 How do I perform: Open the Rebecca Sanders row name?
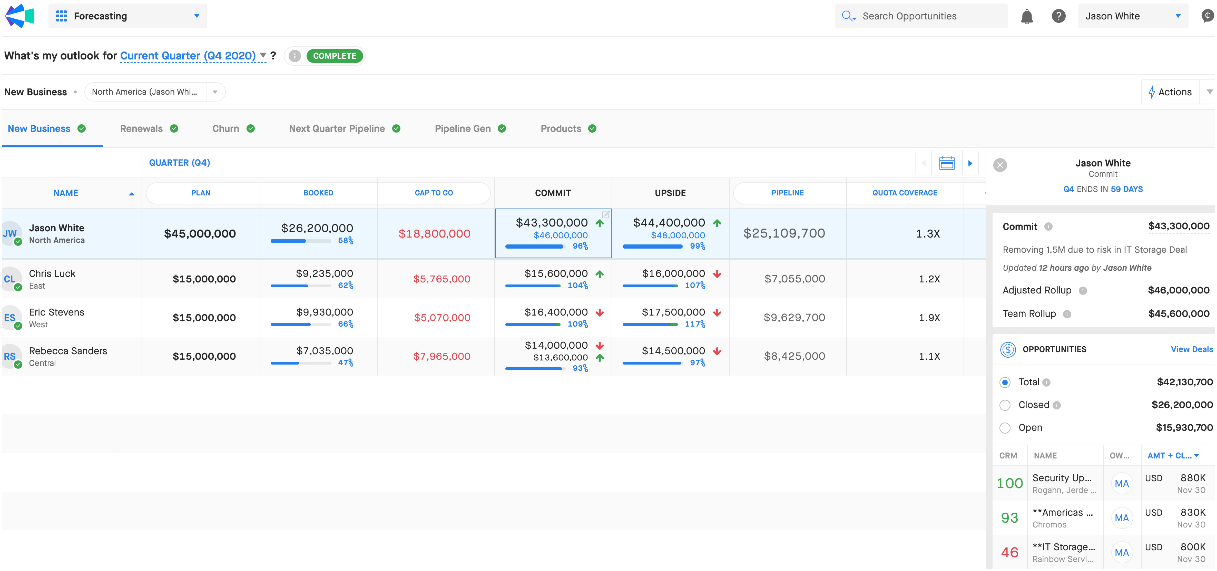click(68, 351)
